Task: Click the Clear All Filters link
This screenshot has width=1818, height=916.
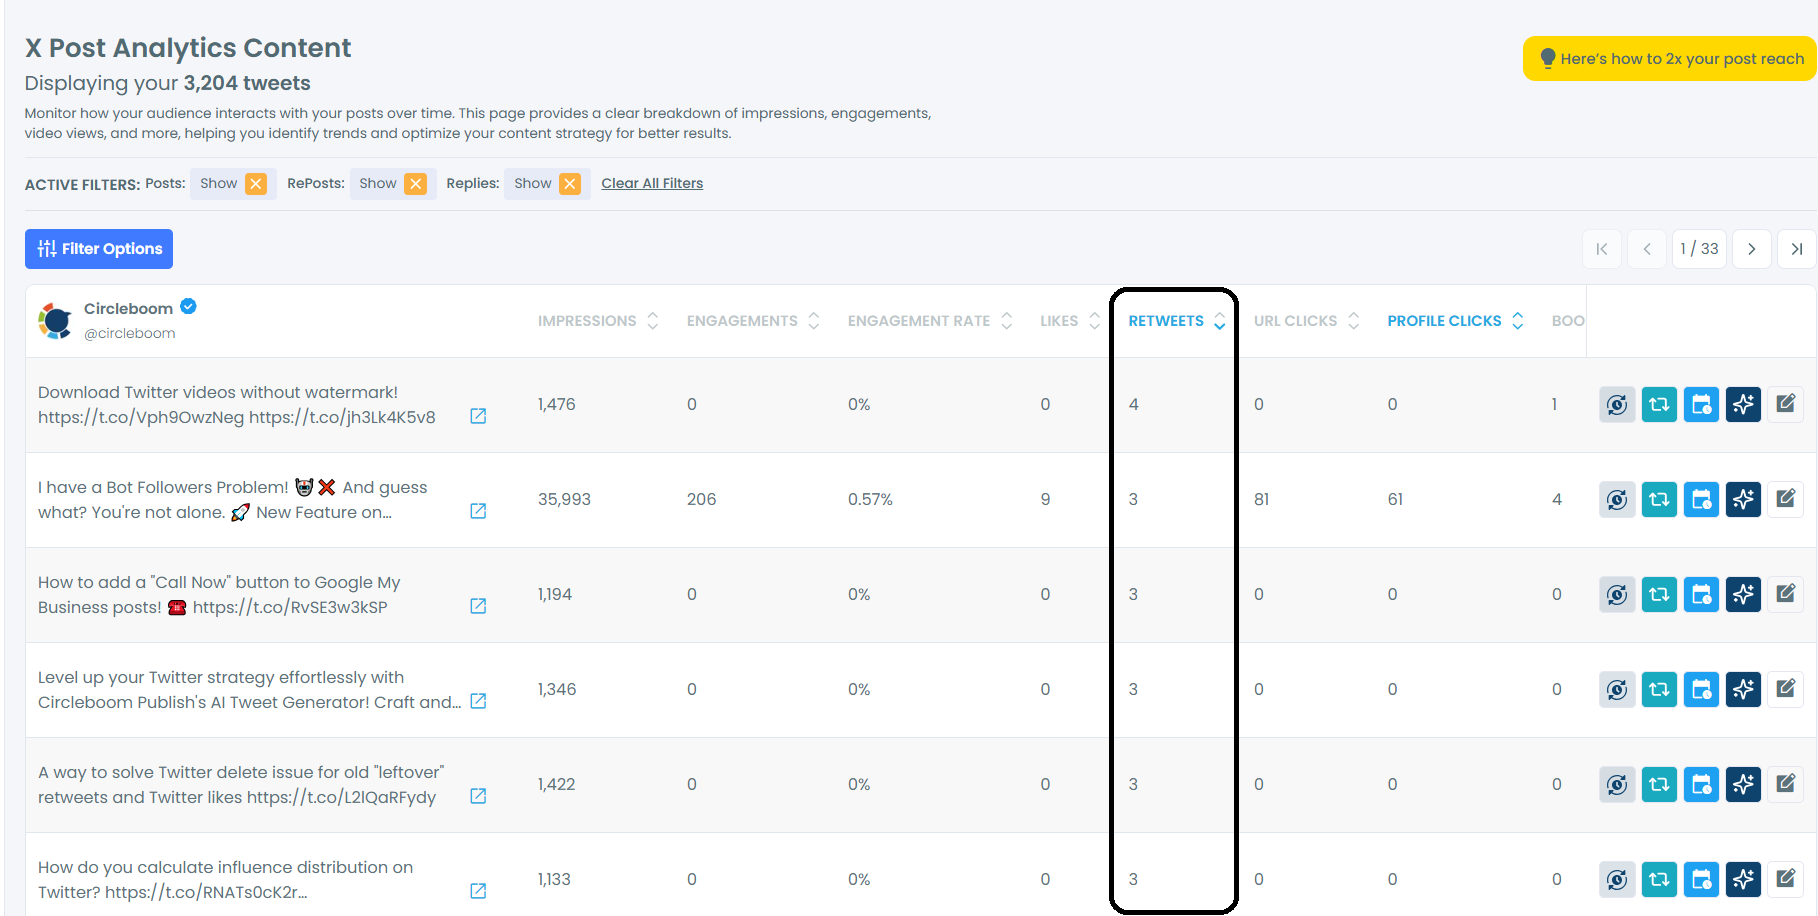Action: coord(652,183)
